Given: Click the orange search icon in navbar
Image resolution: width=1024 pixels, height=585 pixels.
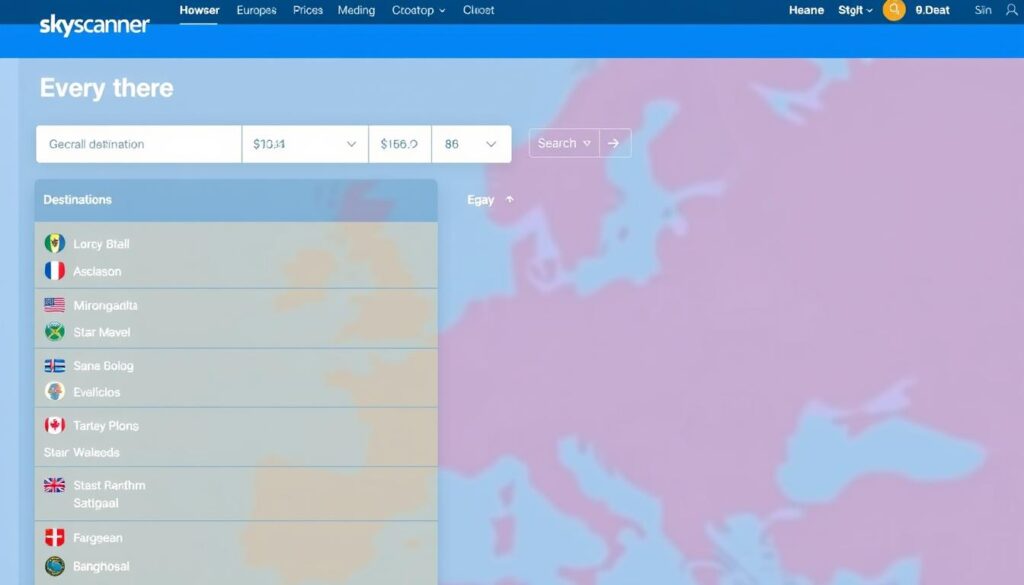Looking at the screenshot, I should point(895,11).
